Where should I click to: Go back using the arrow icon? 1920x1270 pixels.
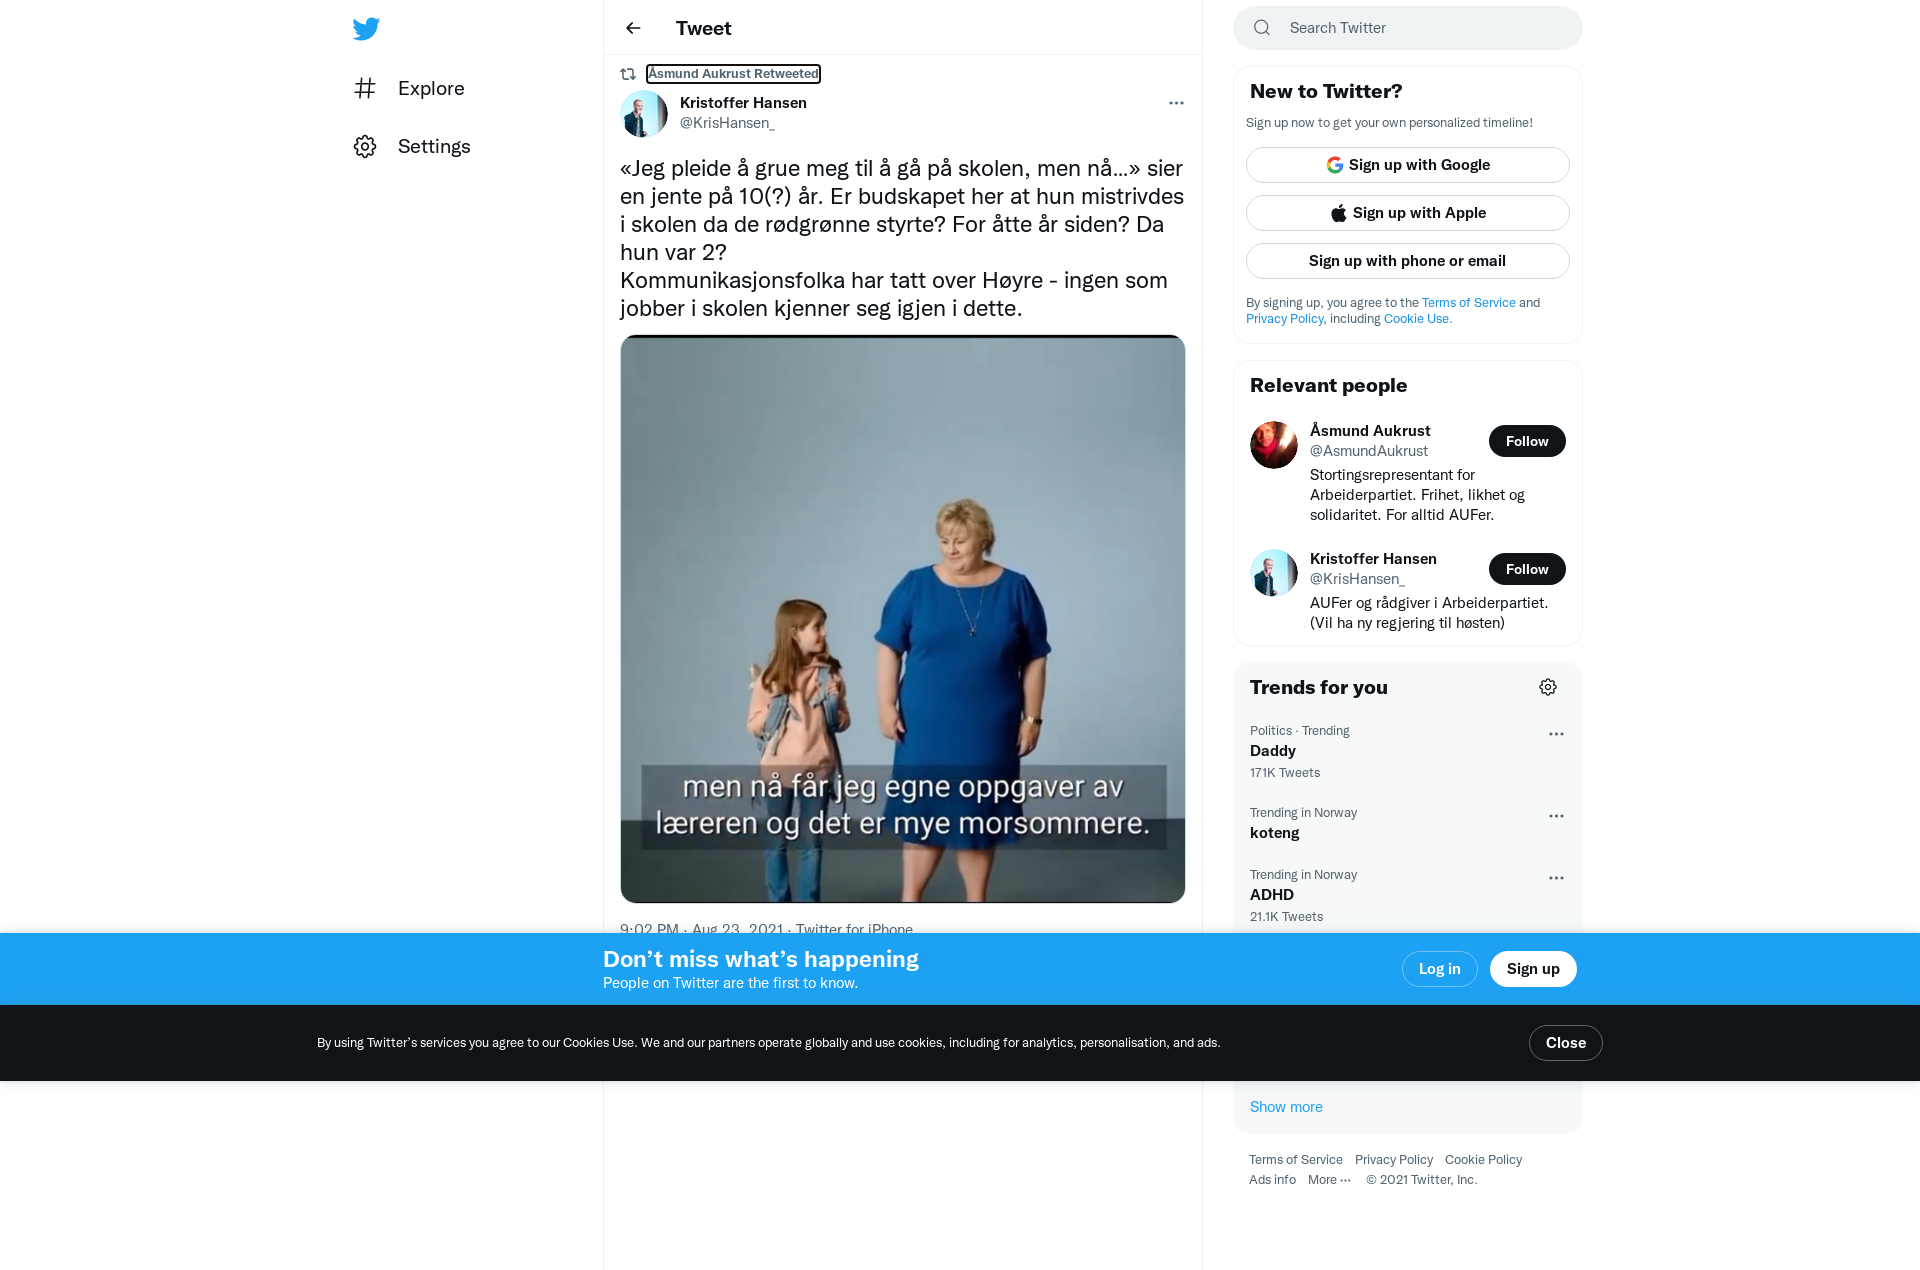click(633, 28)
